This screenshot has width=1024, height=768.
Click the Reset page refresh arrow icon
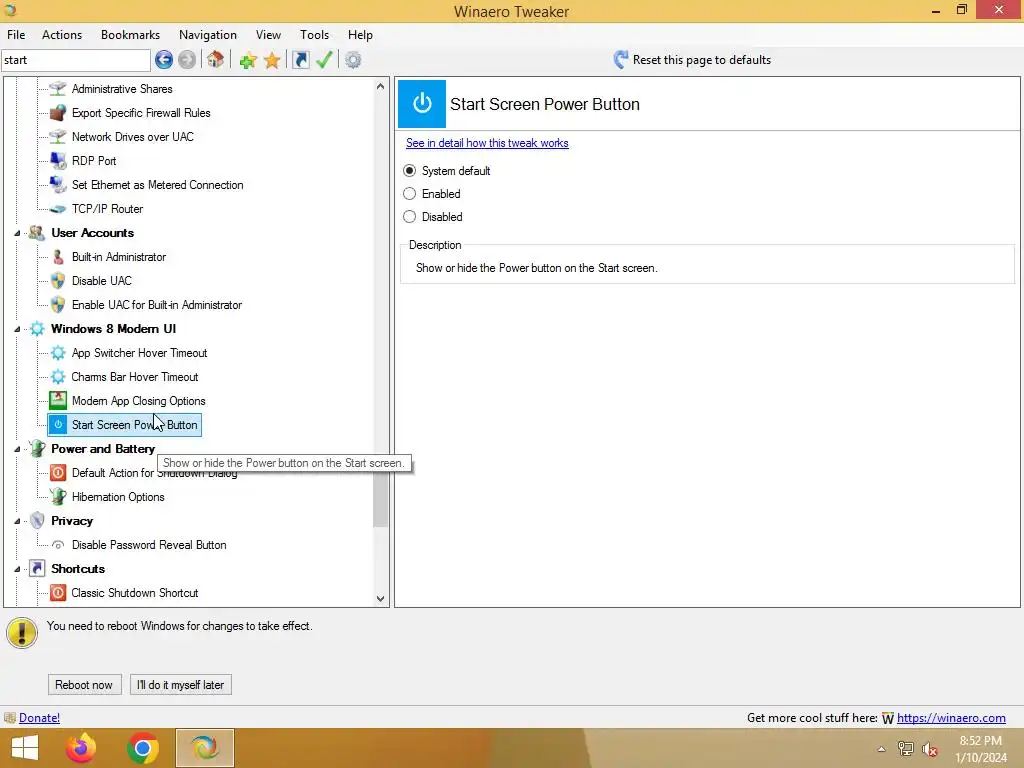tap(620, 60)
